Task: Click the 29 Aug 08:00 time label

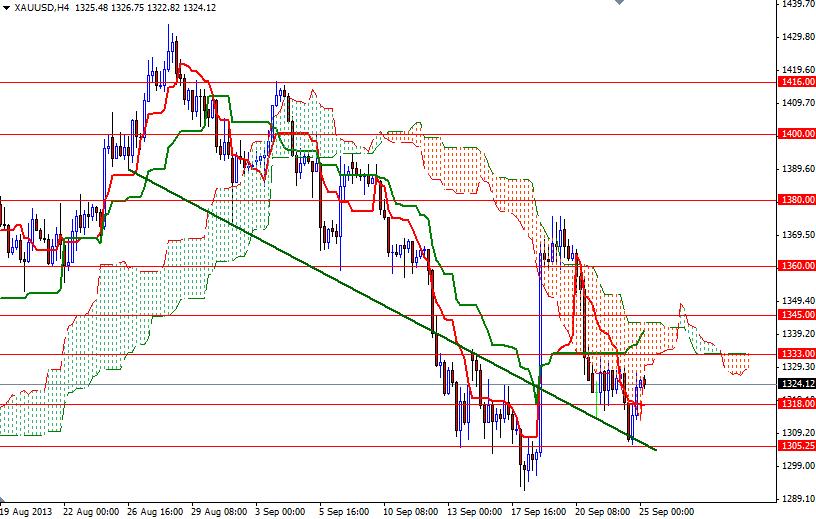Action: (219, 512)
